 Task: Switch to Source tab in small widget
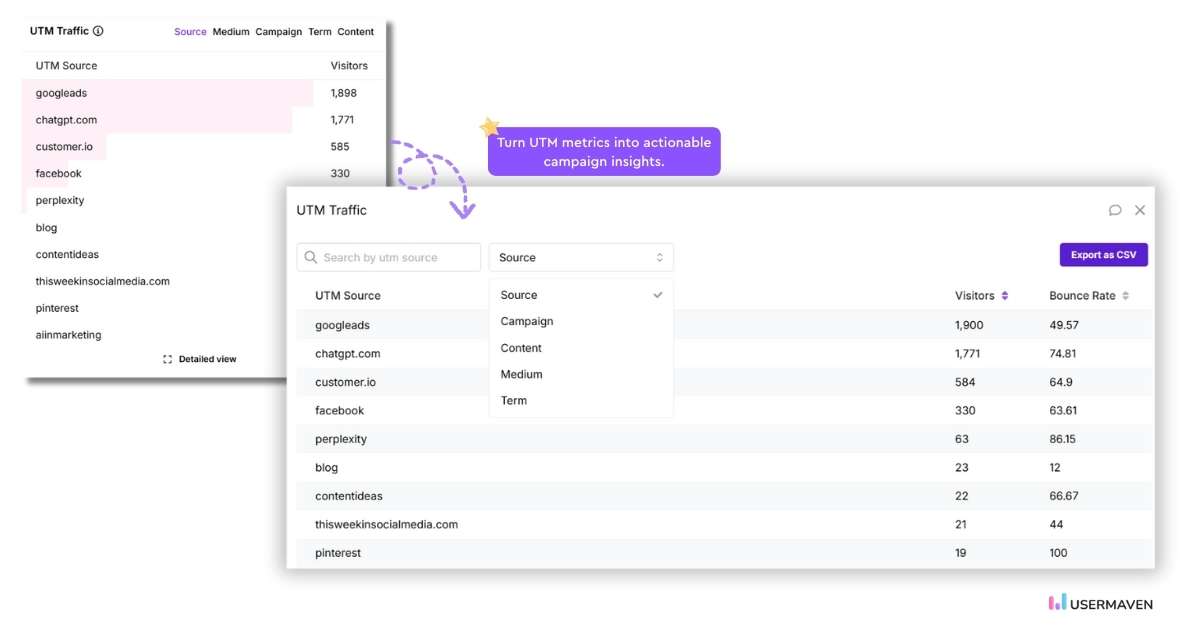coord(190,32)
